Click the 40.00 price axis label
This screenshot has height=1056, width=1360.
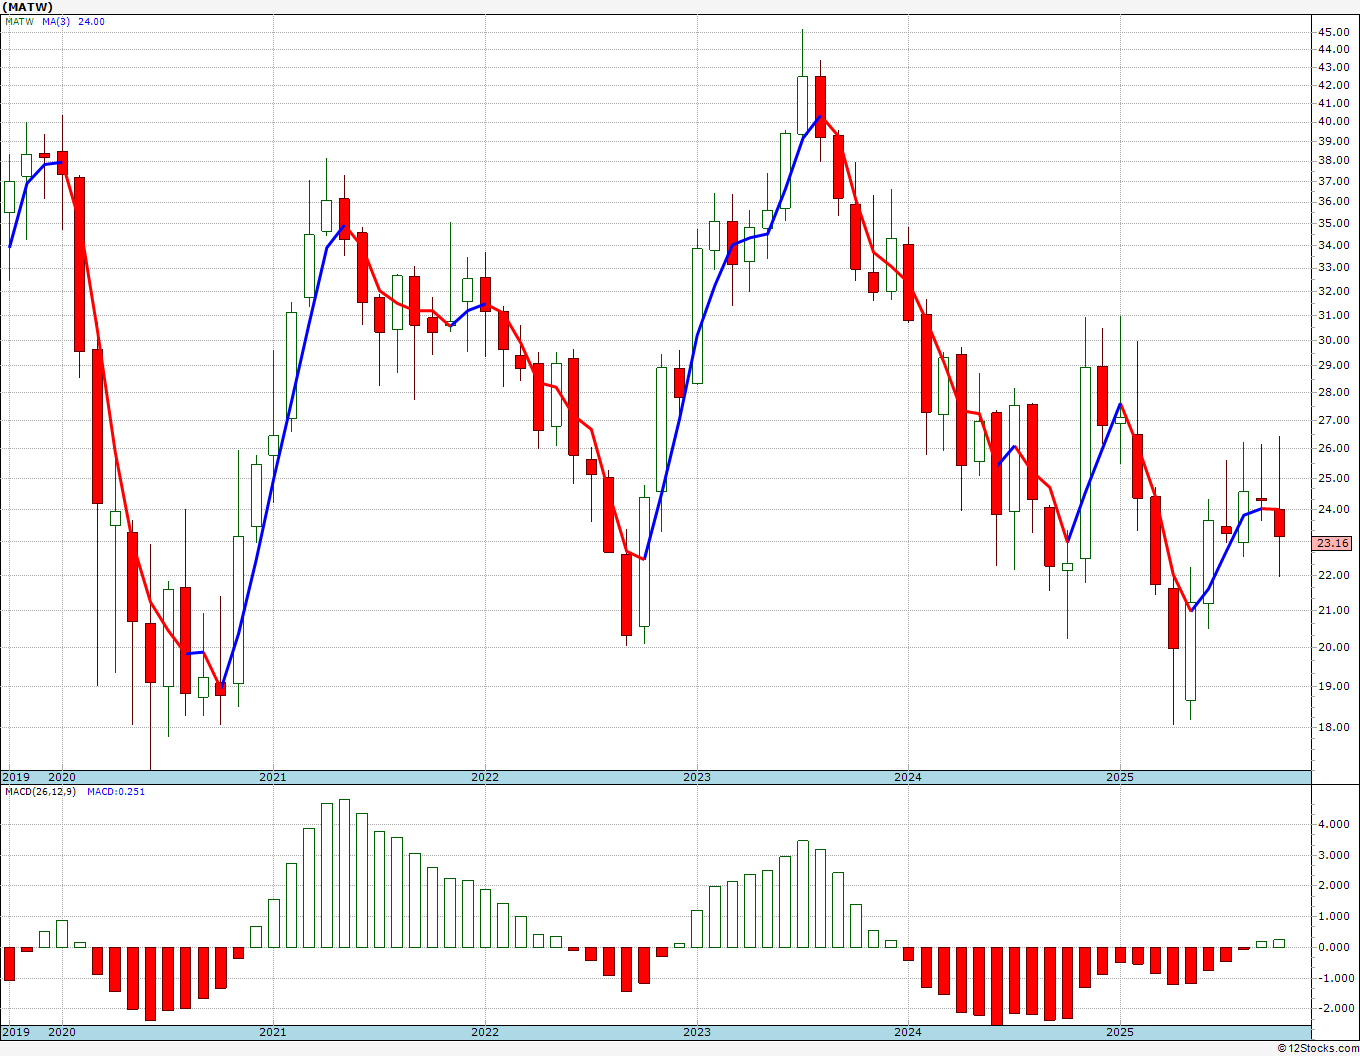pyautogui.click(x=1332, y=122)
